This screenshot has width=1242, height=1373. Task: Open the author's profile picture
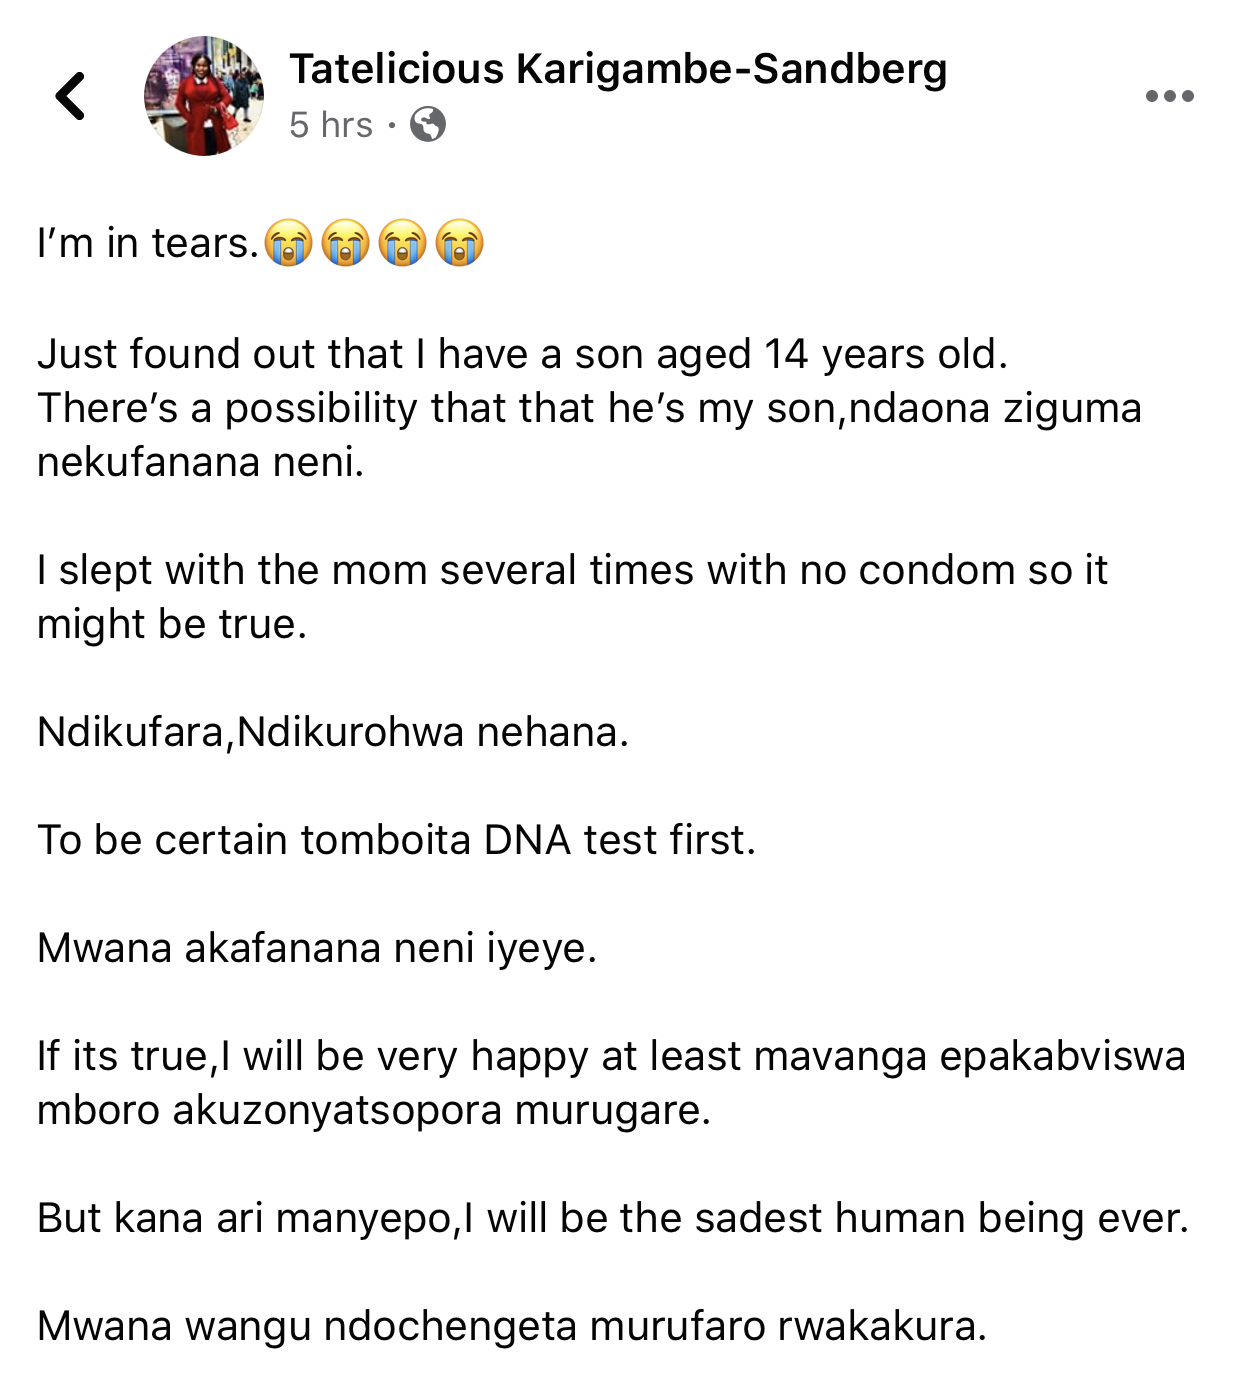(204, 96)
